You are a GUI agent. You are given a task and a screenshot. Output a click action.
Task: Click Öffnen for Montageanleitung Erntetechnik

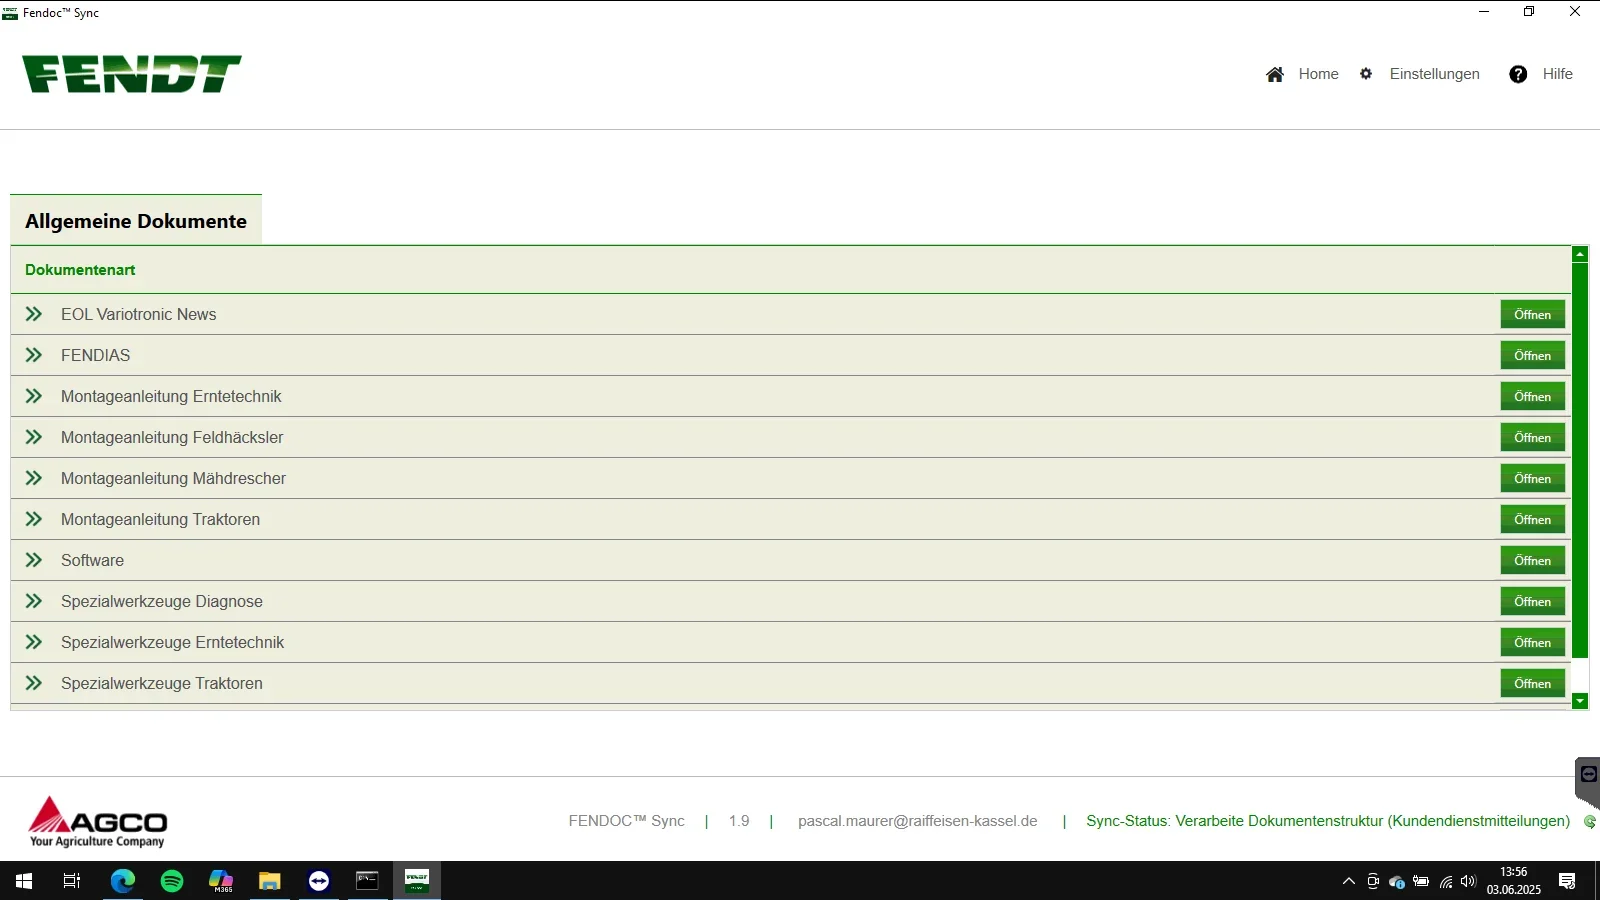pos(1532,396)
